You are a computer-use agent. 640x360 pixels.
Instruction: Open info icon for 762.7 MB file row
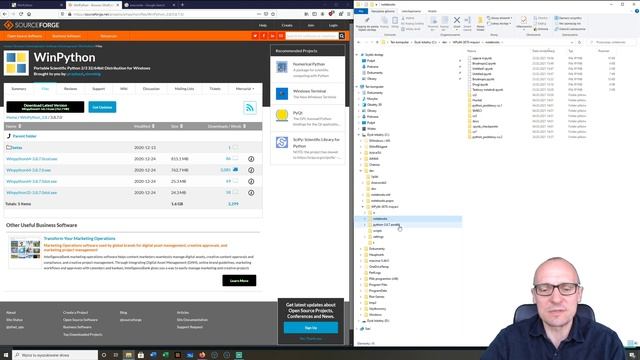click(x=251, y=170)
